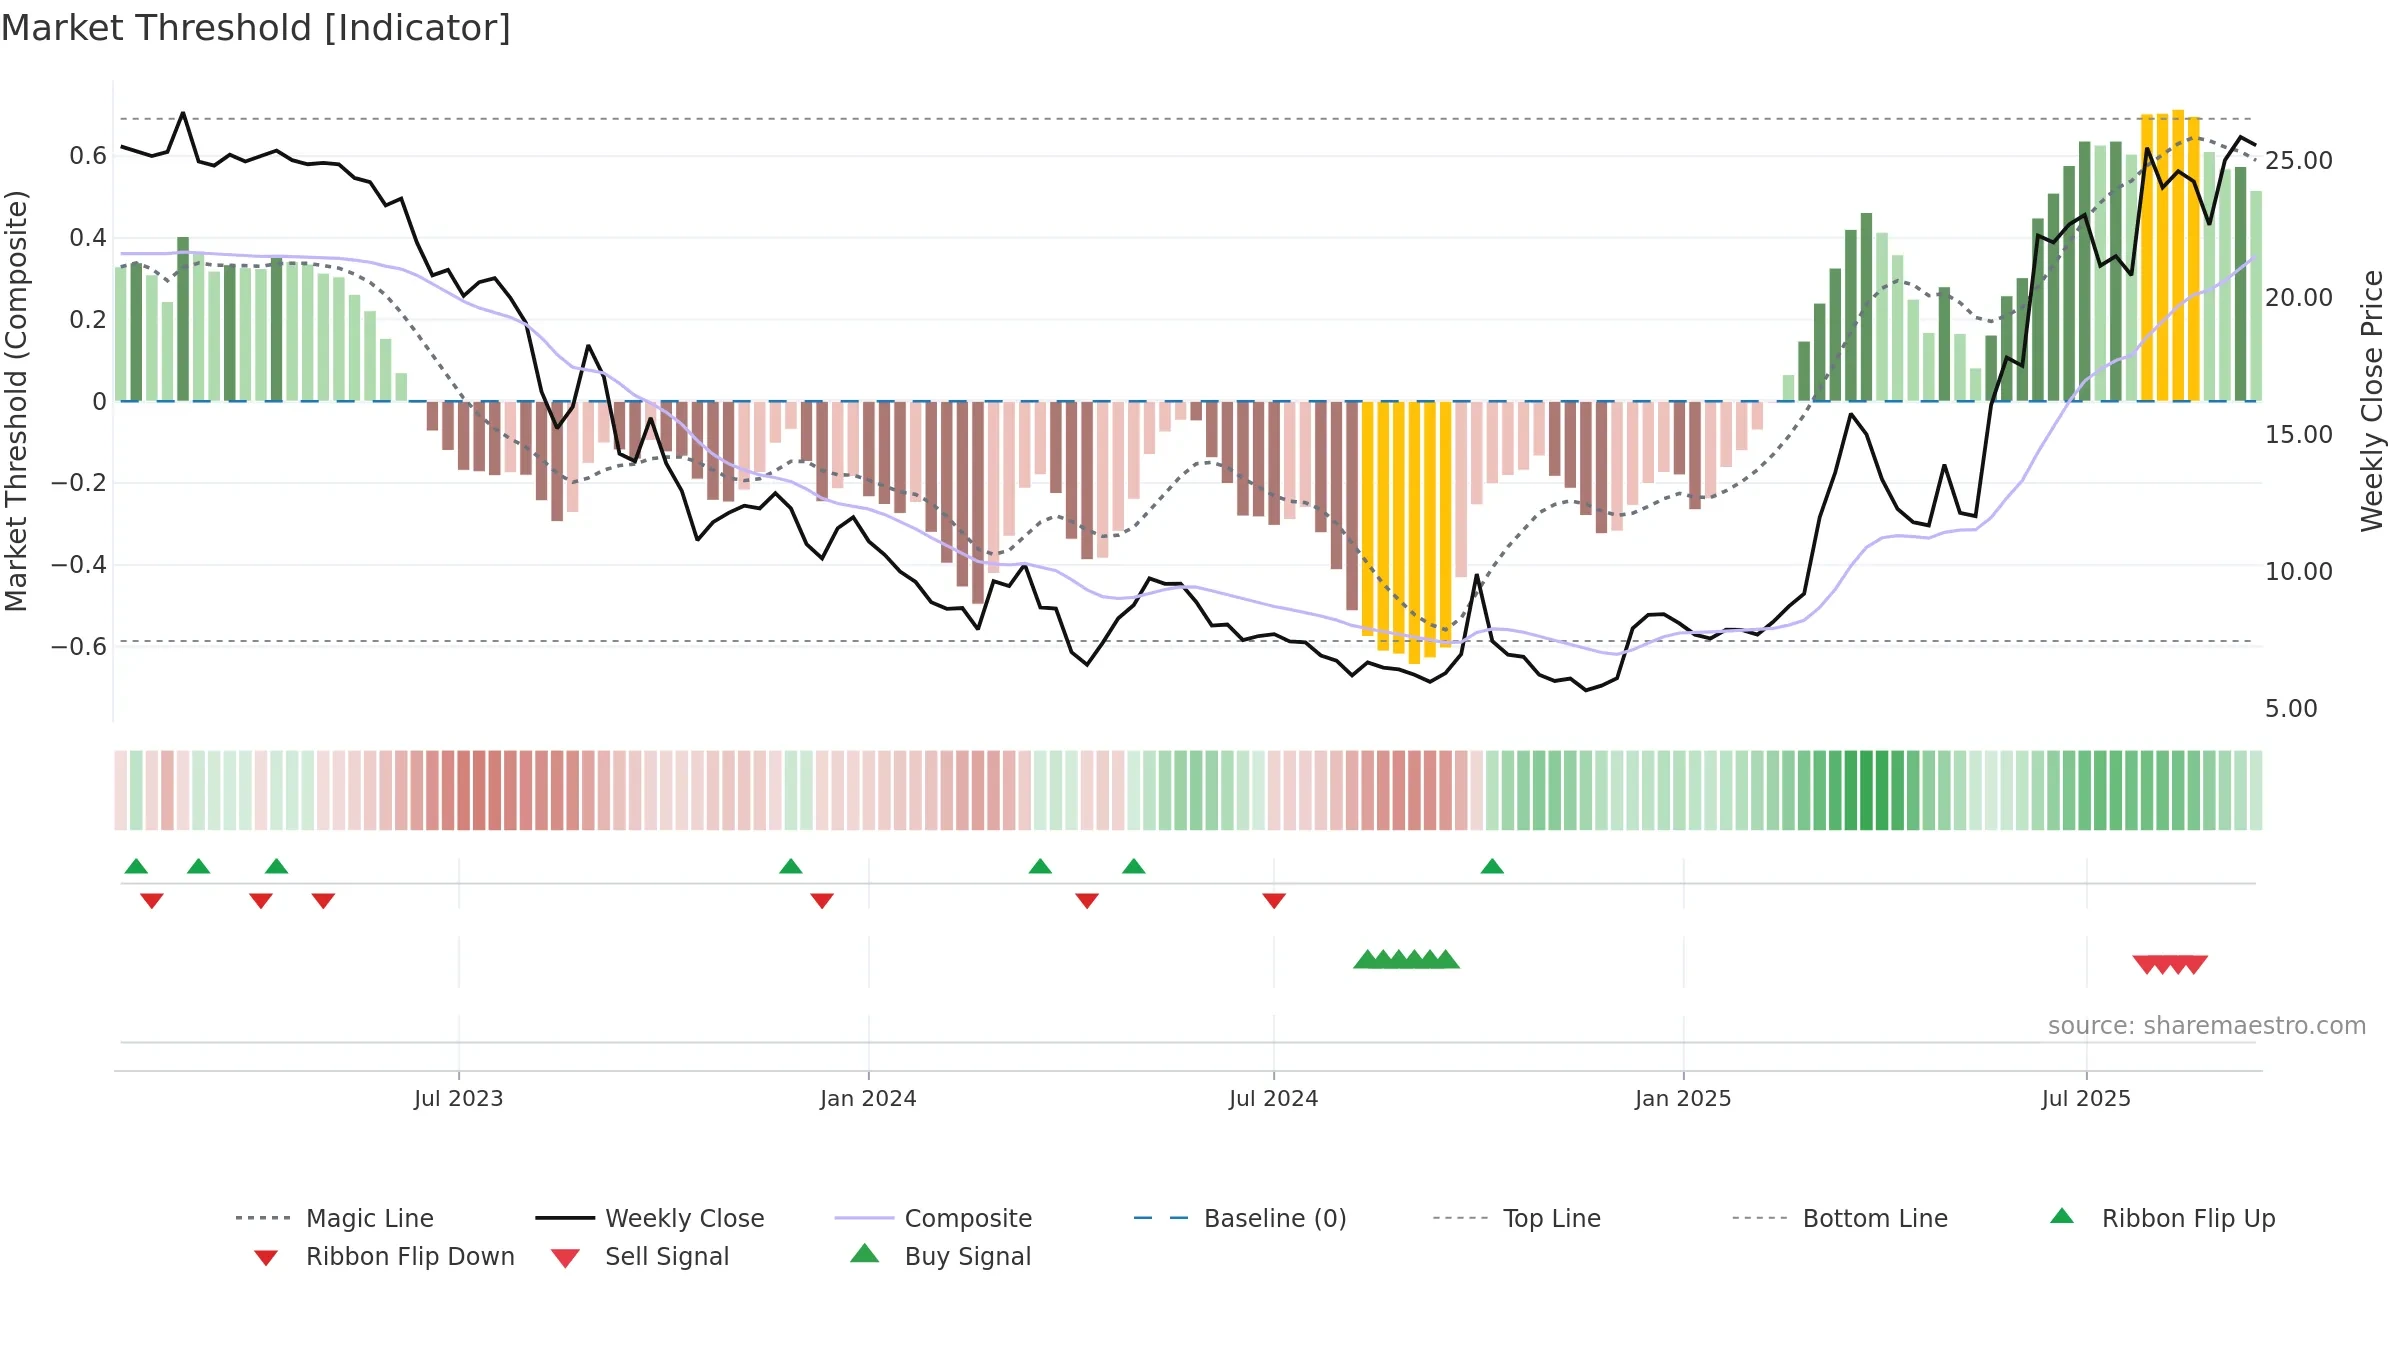Click the last ribbon flip up marker near Oct 2024
Viewport: 2400px width, 1350px height.
tap(1492, 866)
